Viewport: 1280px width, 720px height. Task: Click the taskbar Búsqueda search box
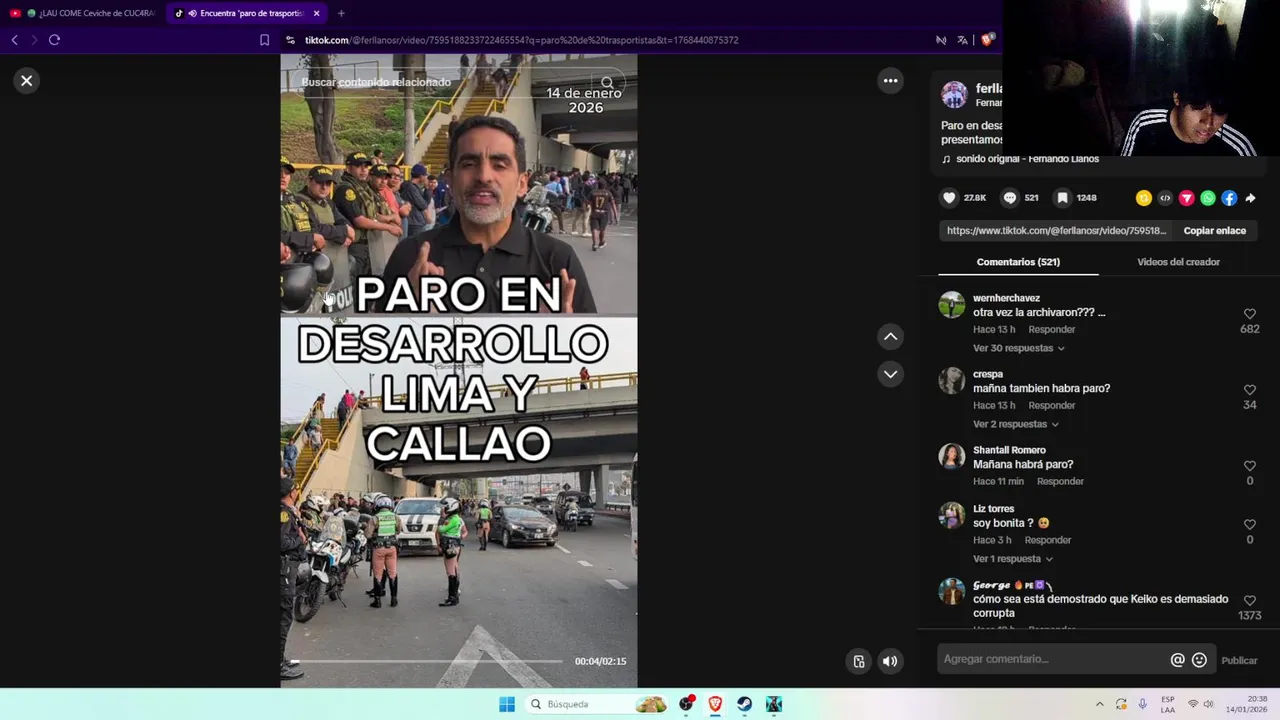click(x=597, y=704)
